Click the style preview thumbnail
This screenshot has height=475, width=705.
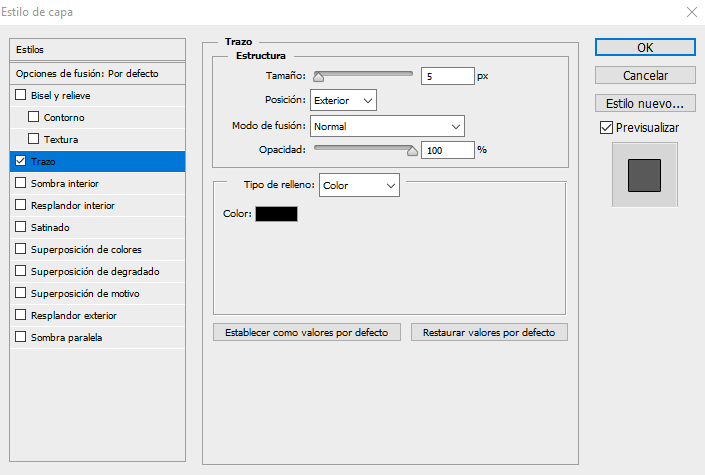click(645, 175)
